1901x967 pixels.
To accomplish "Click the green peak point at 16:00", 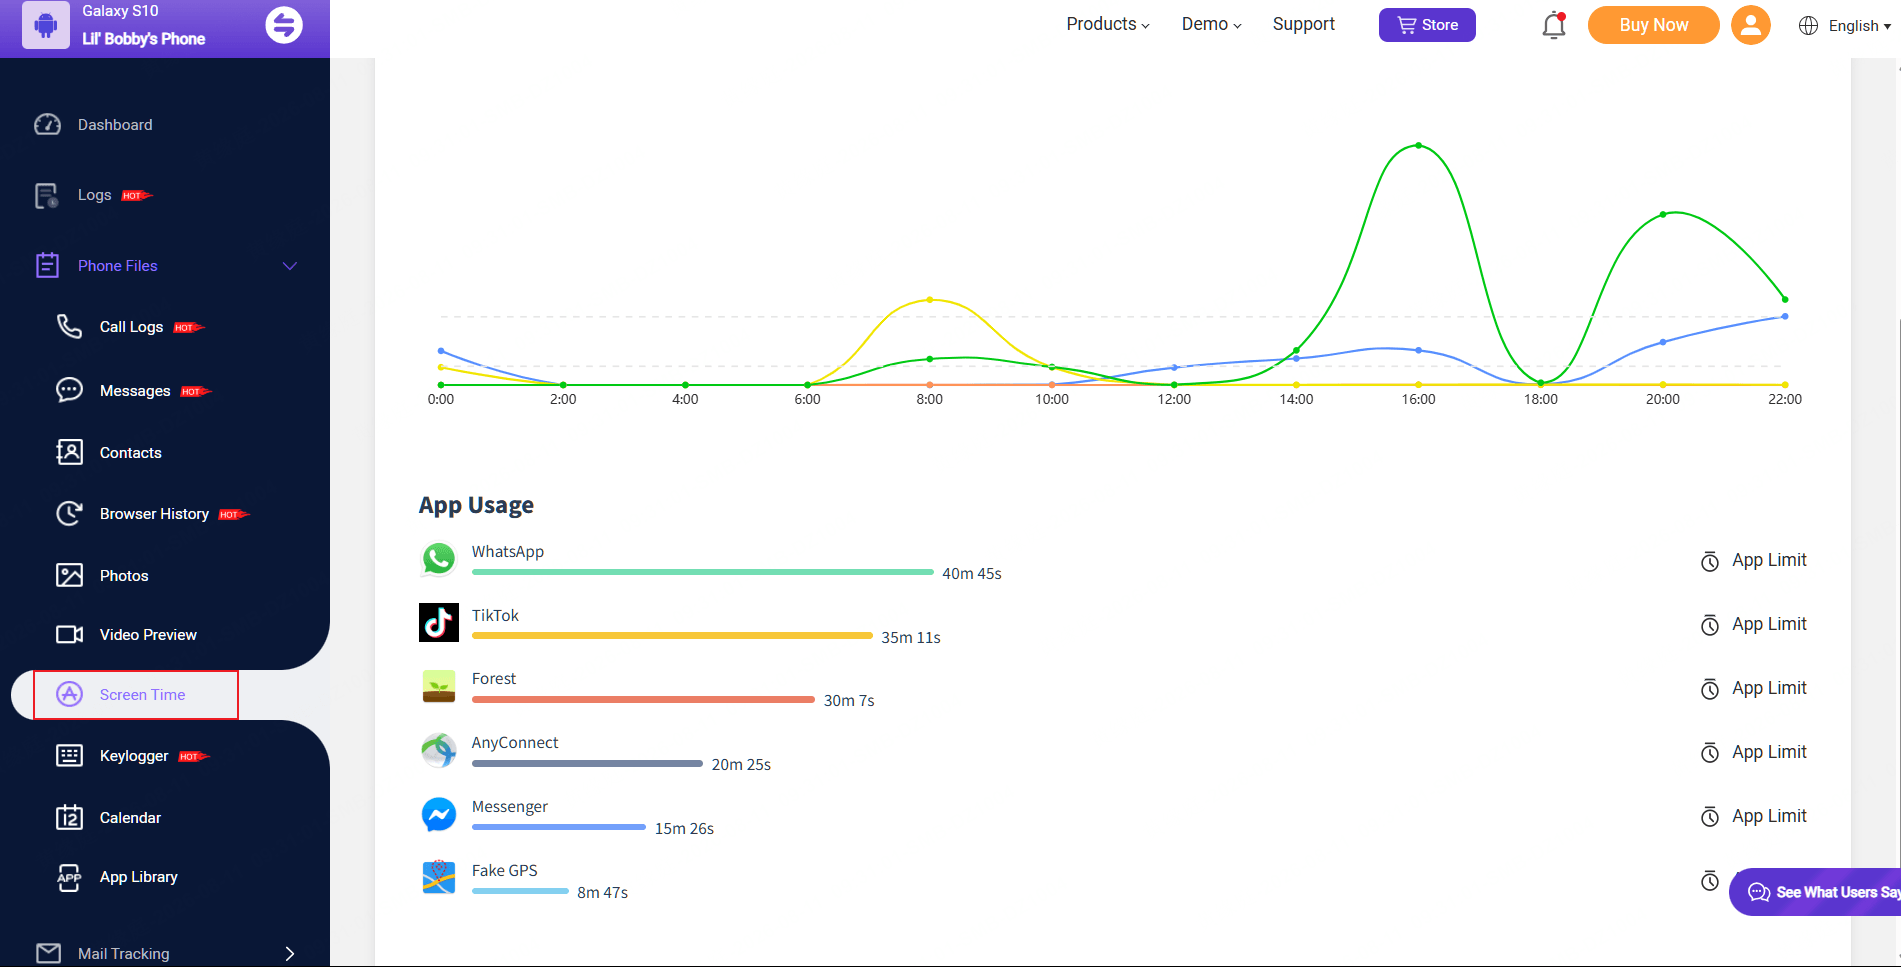I will point(1418,146).
